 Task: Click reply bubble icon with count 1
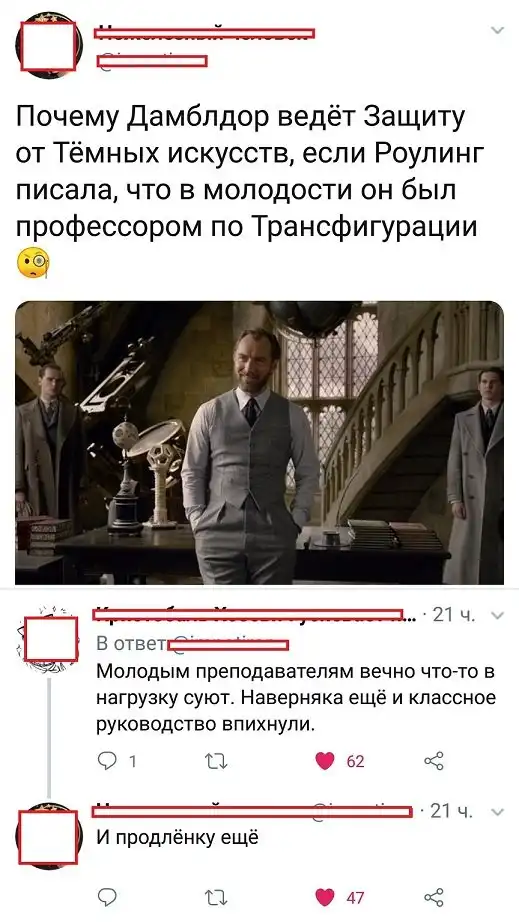[107, 761]
